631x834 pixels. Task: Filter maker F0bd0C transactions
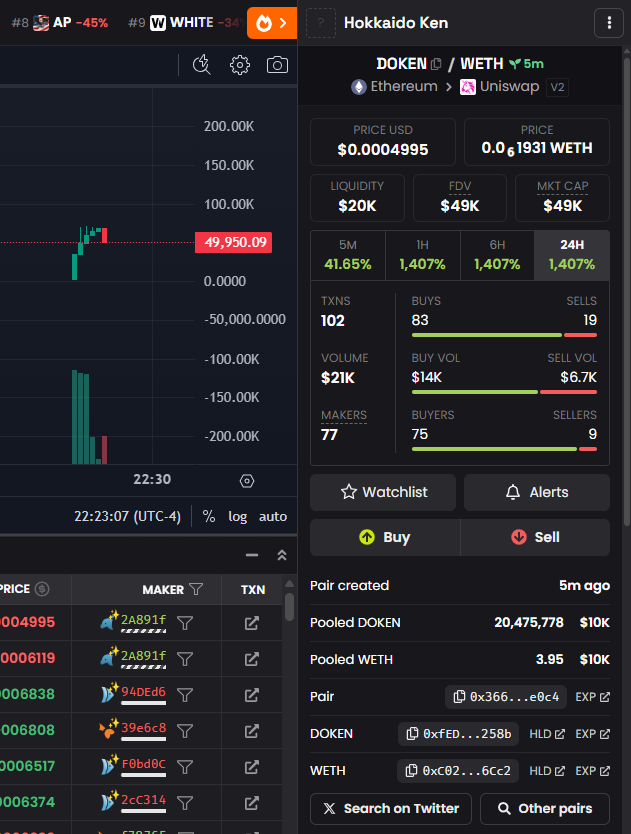[185, 767]
